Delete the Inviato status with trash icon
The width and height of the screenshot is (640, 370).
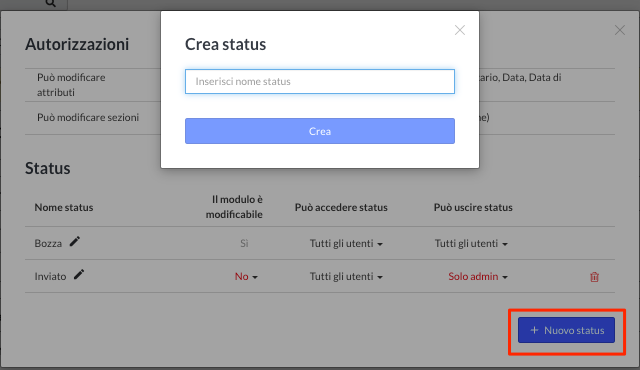point(594,277)
